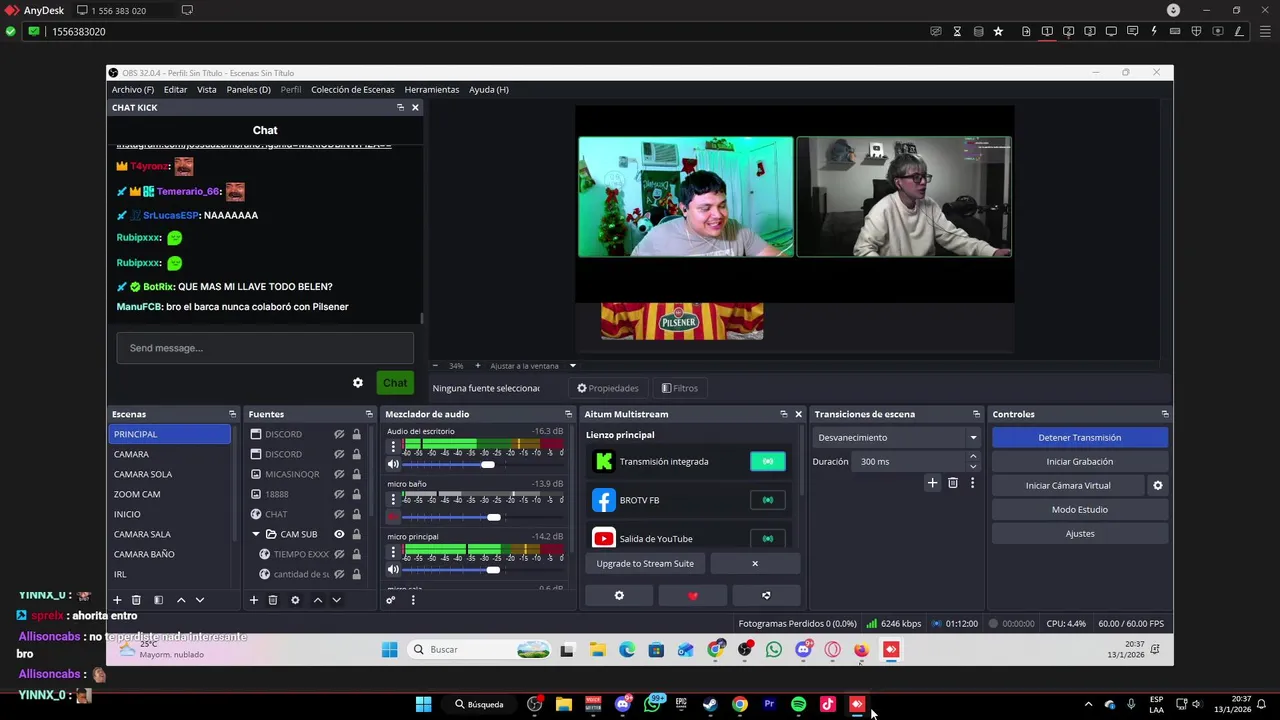
Task: Open Herramientas menu
Action: 432,90
